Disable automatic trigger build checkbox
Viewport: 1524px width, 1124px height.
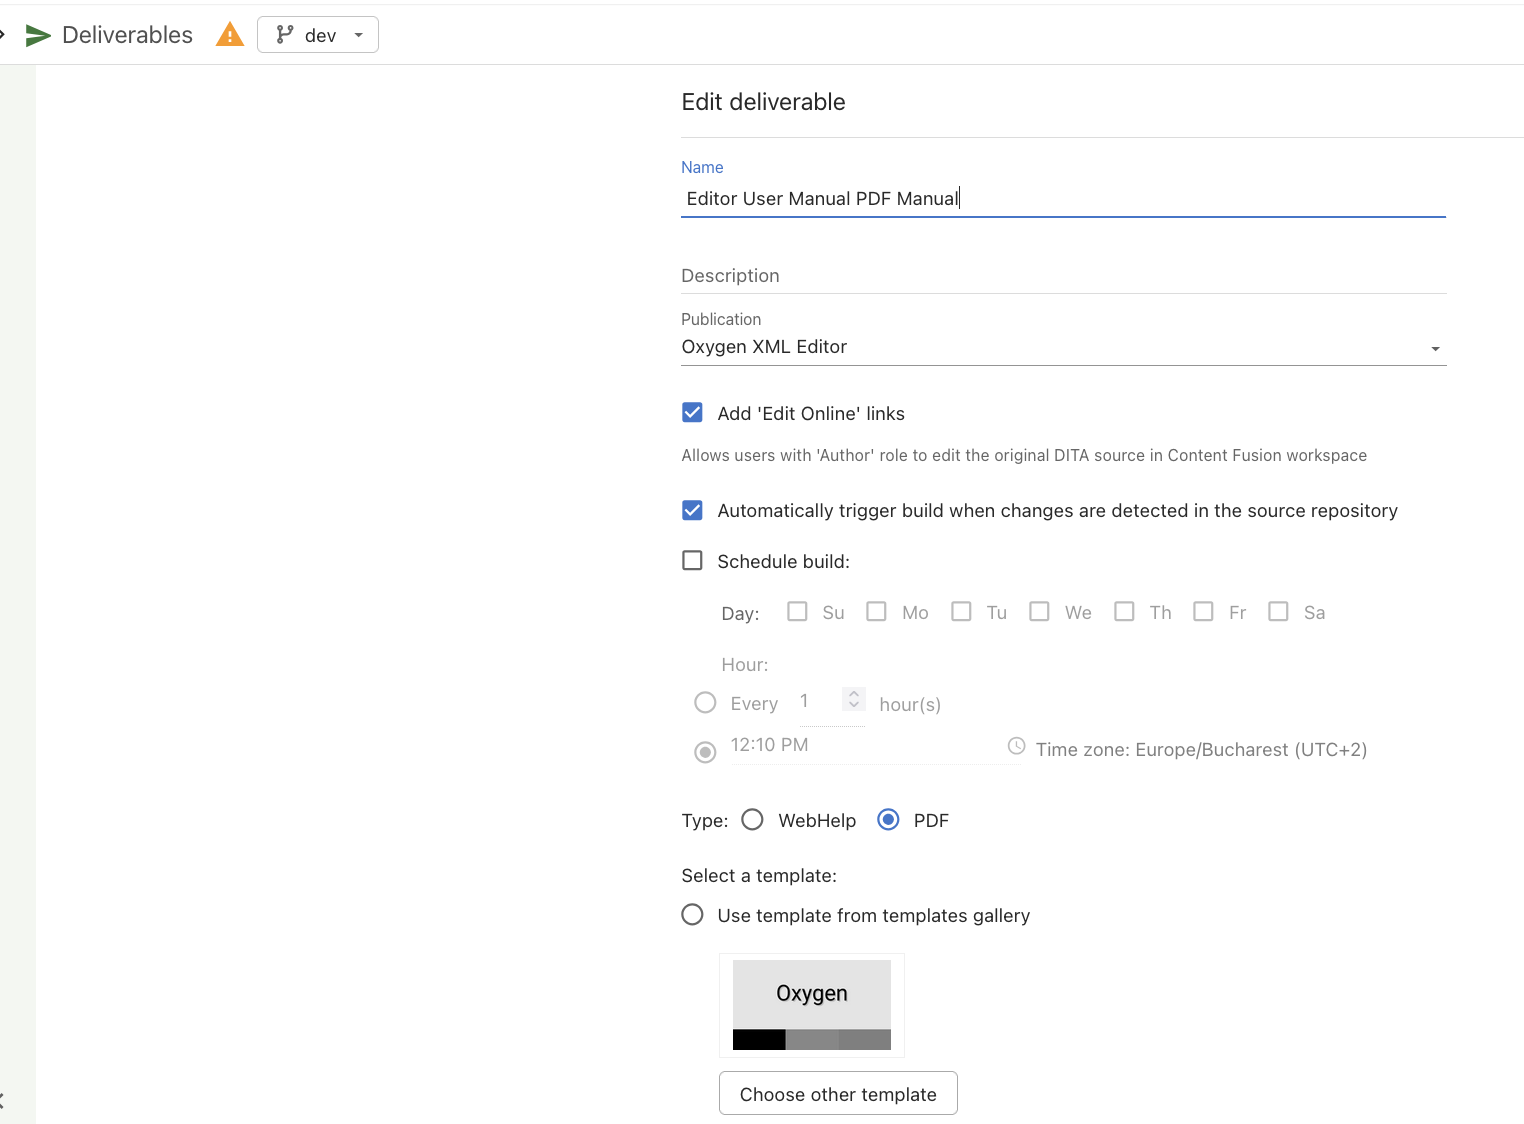click(x=692, y=511)
